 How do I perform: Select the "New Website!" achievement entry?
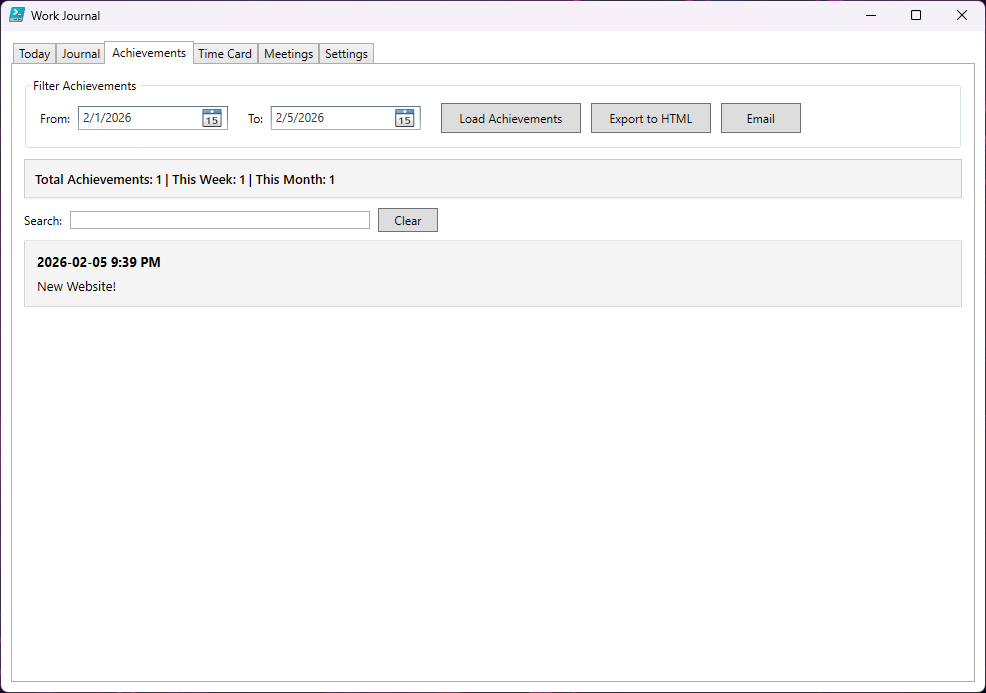tap(492, 274)
